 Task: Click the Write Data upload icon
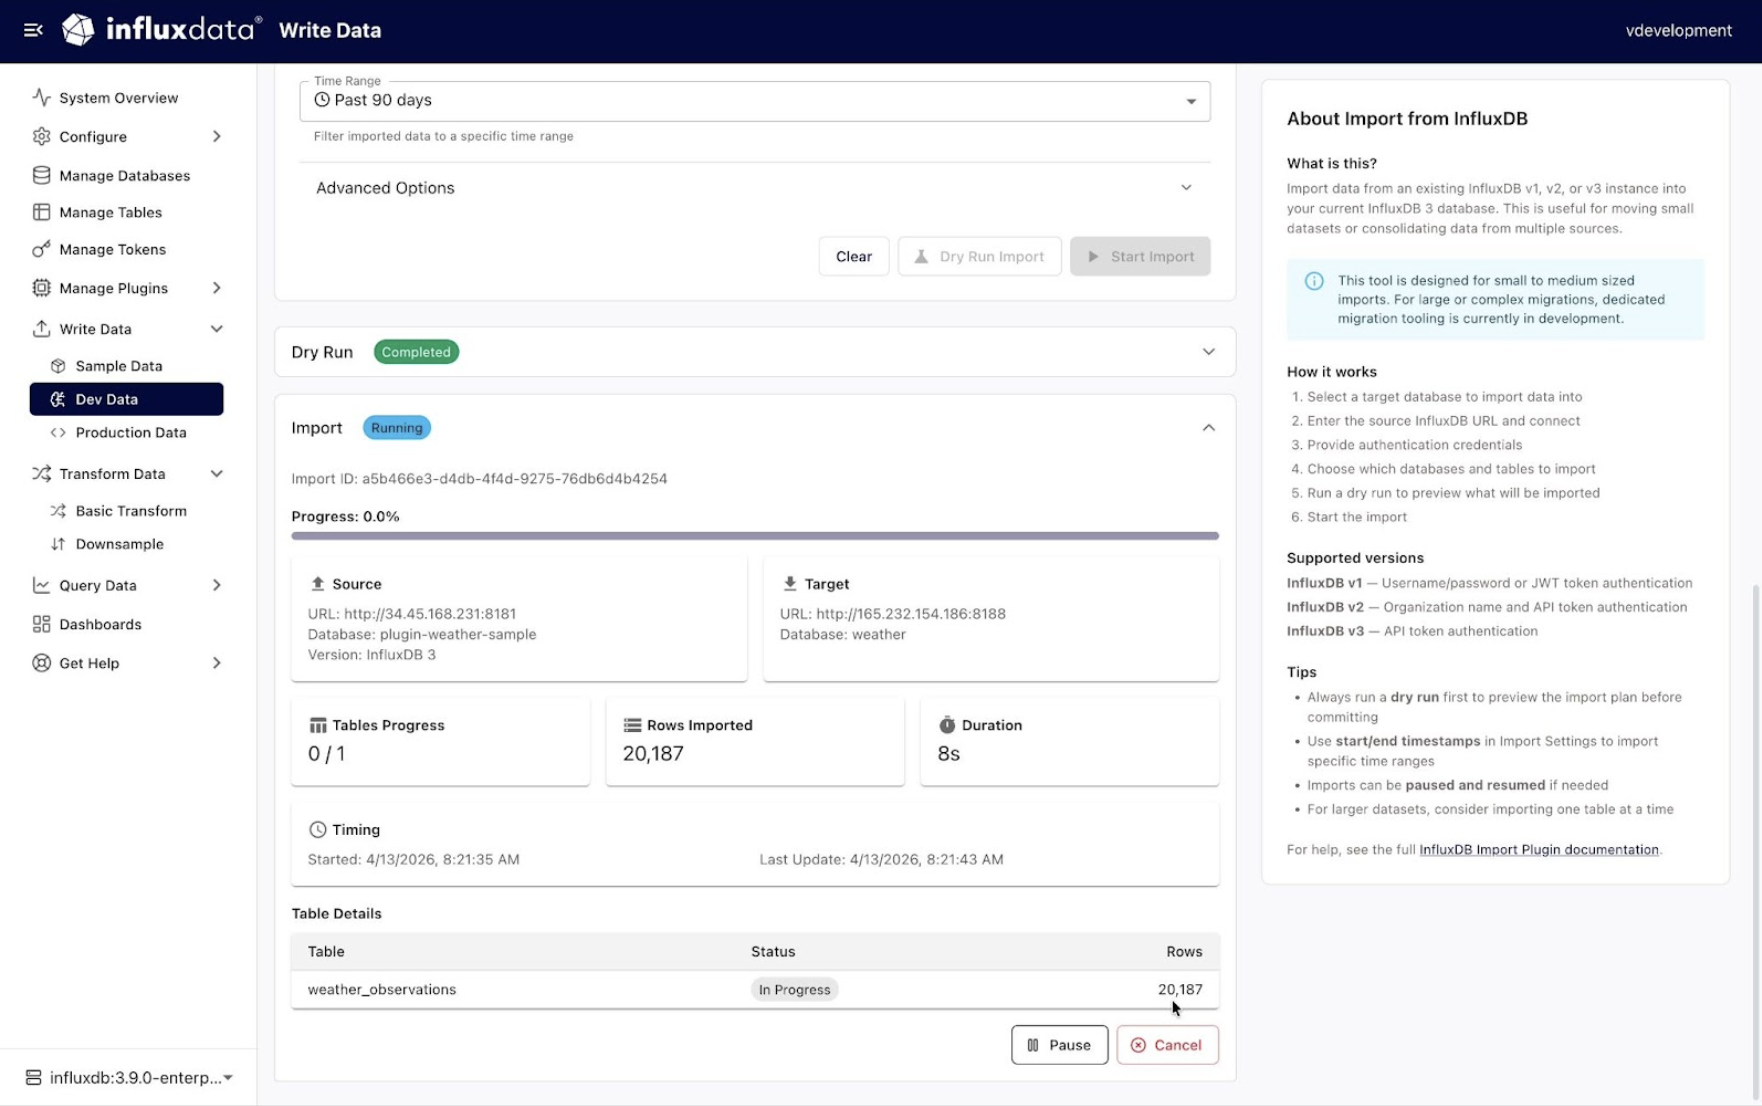(41, 329)
